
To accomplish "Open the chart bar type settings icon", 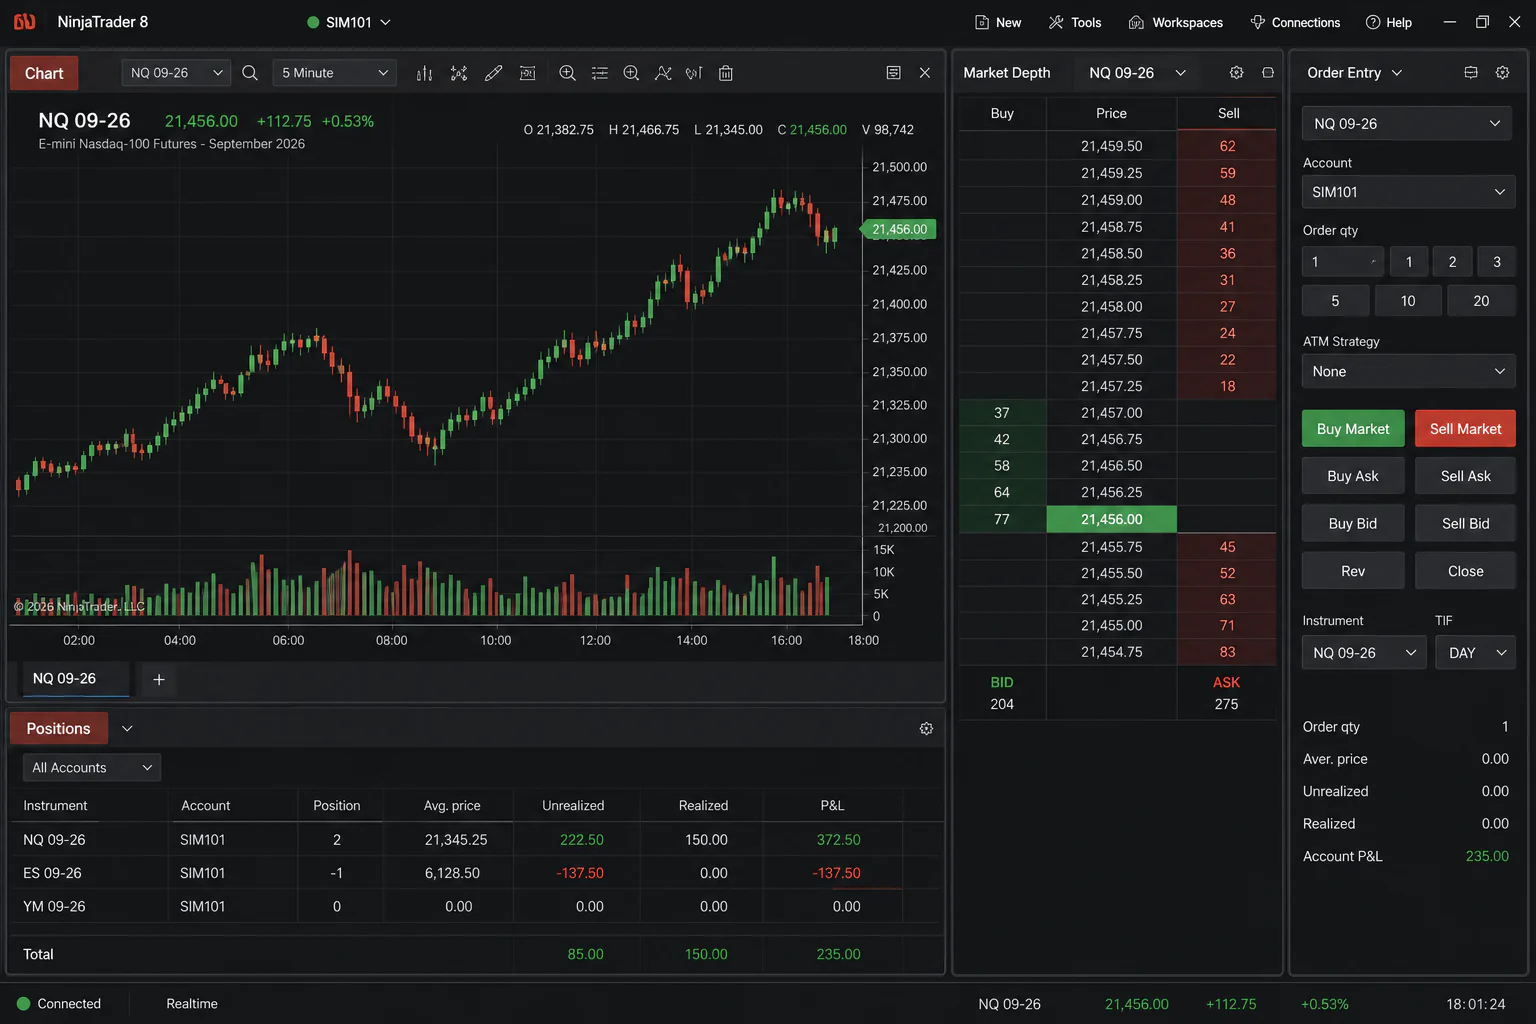I will tap(424, 73).
